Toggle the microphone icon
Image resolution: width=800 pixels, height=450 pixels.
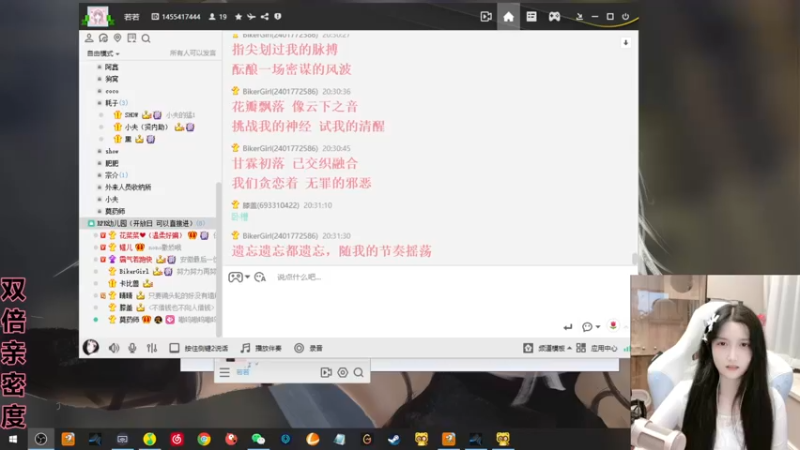[132, 348]
